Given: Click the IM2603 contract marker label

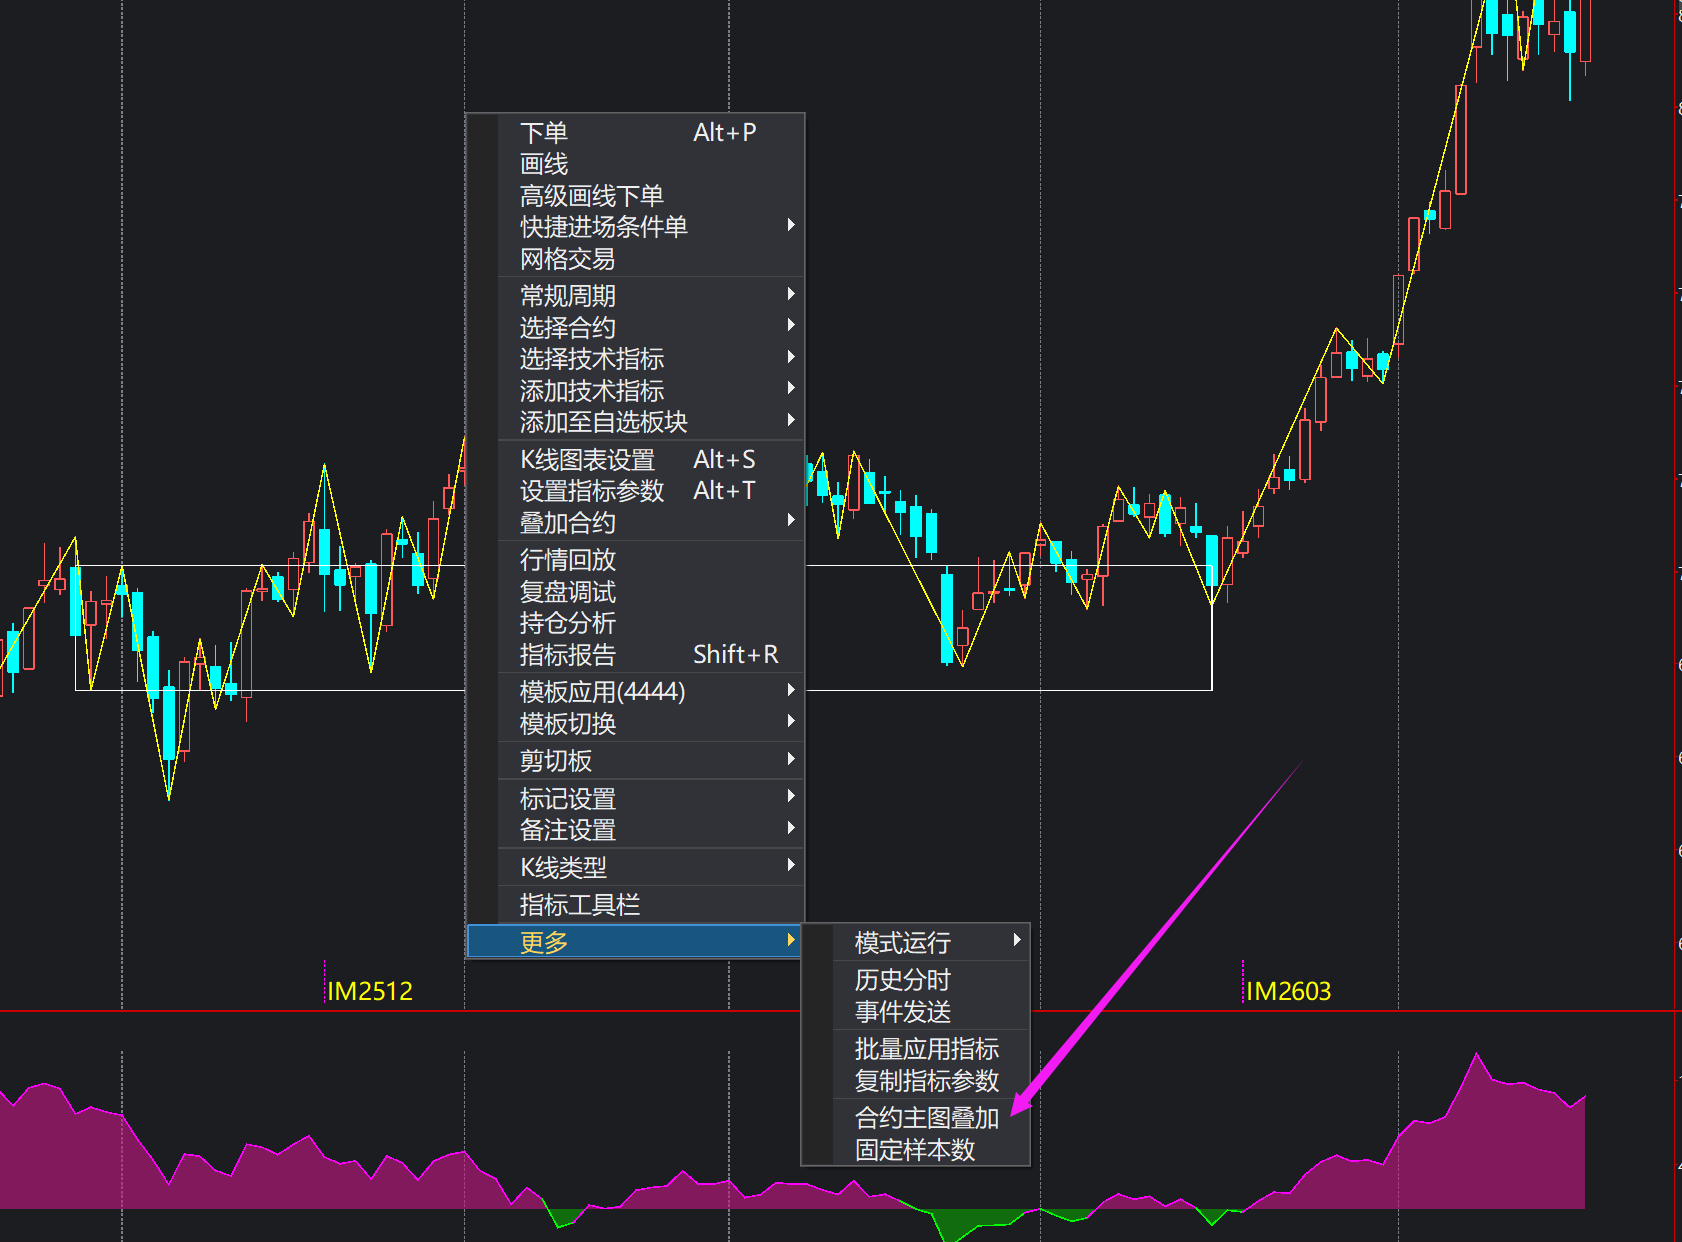Looking at the screenshot, I should 1288,991.
